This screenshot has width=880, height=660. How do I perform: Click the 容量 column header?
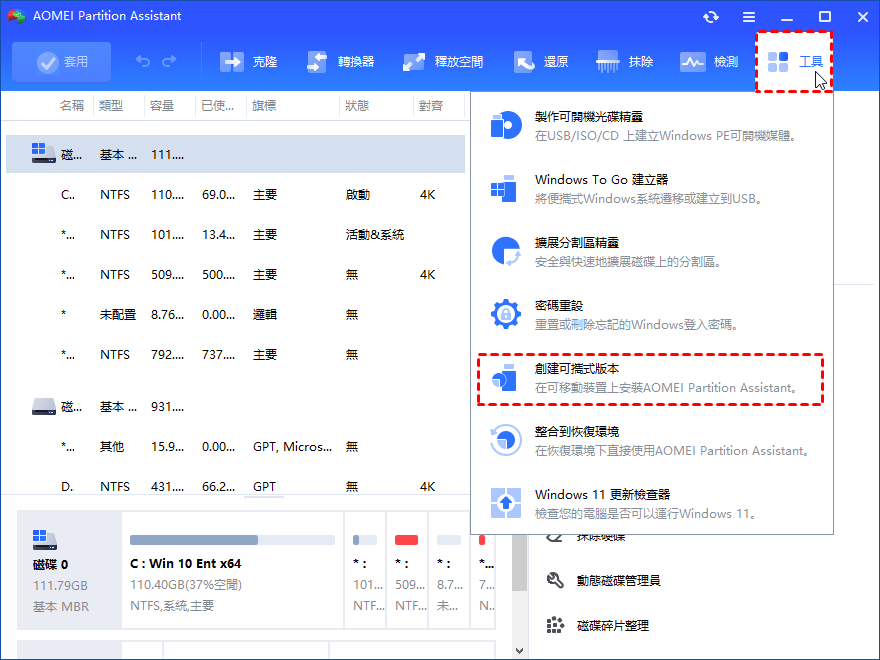click(162, 106)
